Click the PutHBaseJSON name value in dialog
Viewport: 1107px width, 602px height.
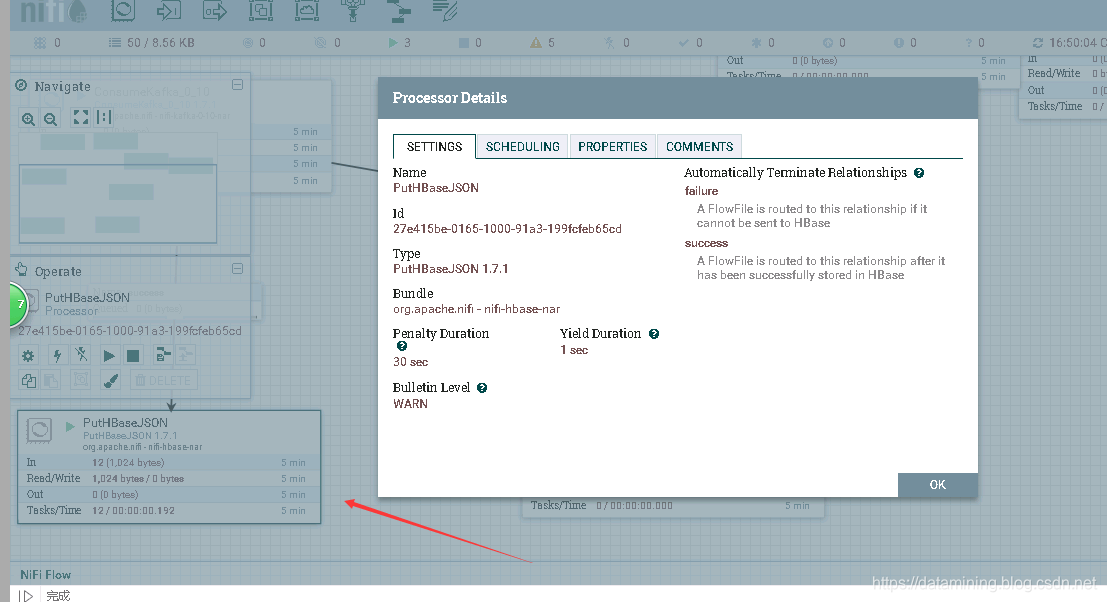(x=436, y=188)
